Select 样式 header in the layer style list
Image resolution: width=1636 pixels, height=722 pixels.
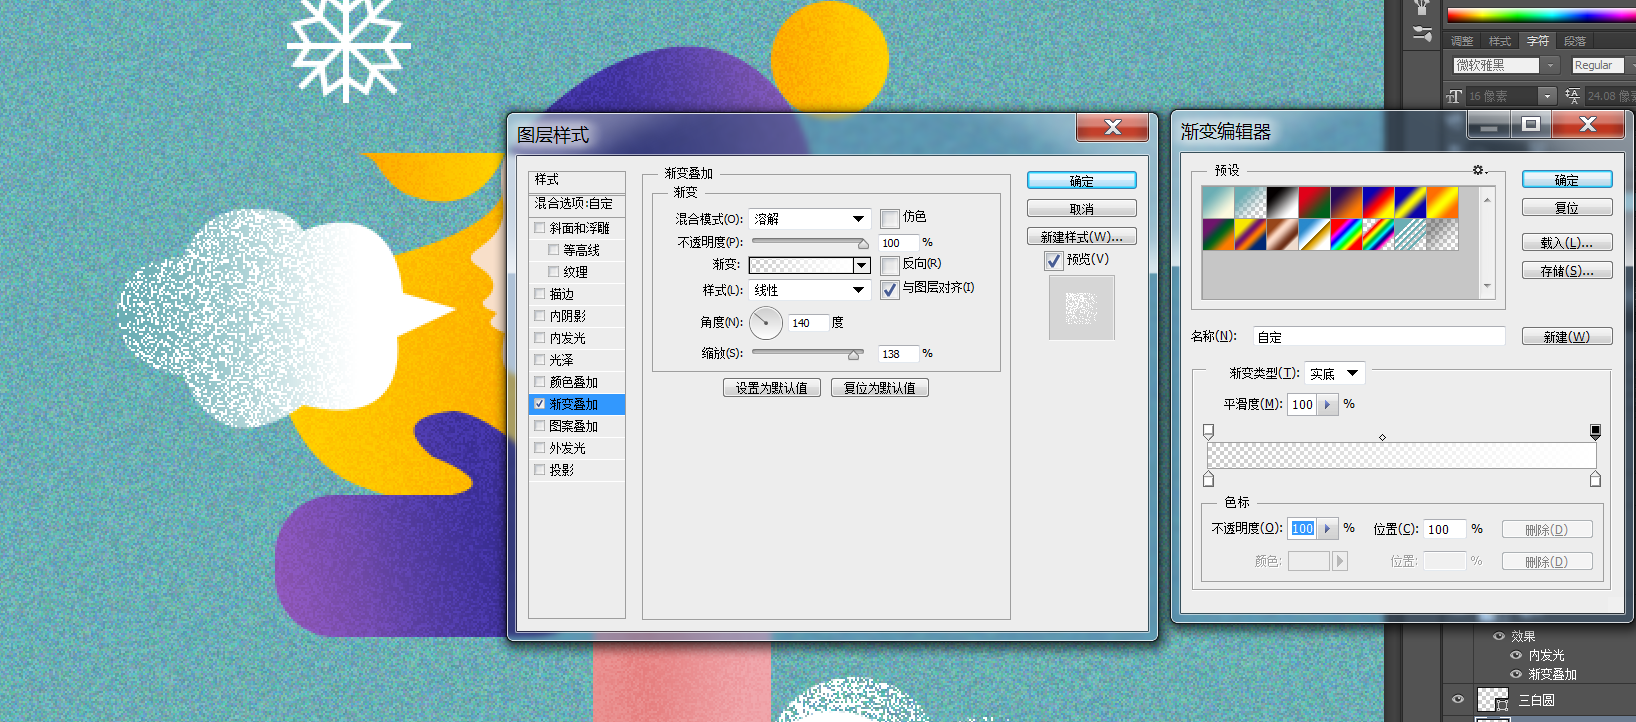(577, 180)
